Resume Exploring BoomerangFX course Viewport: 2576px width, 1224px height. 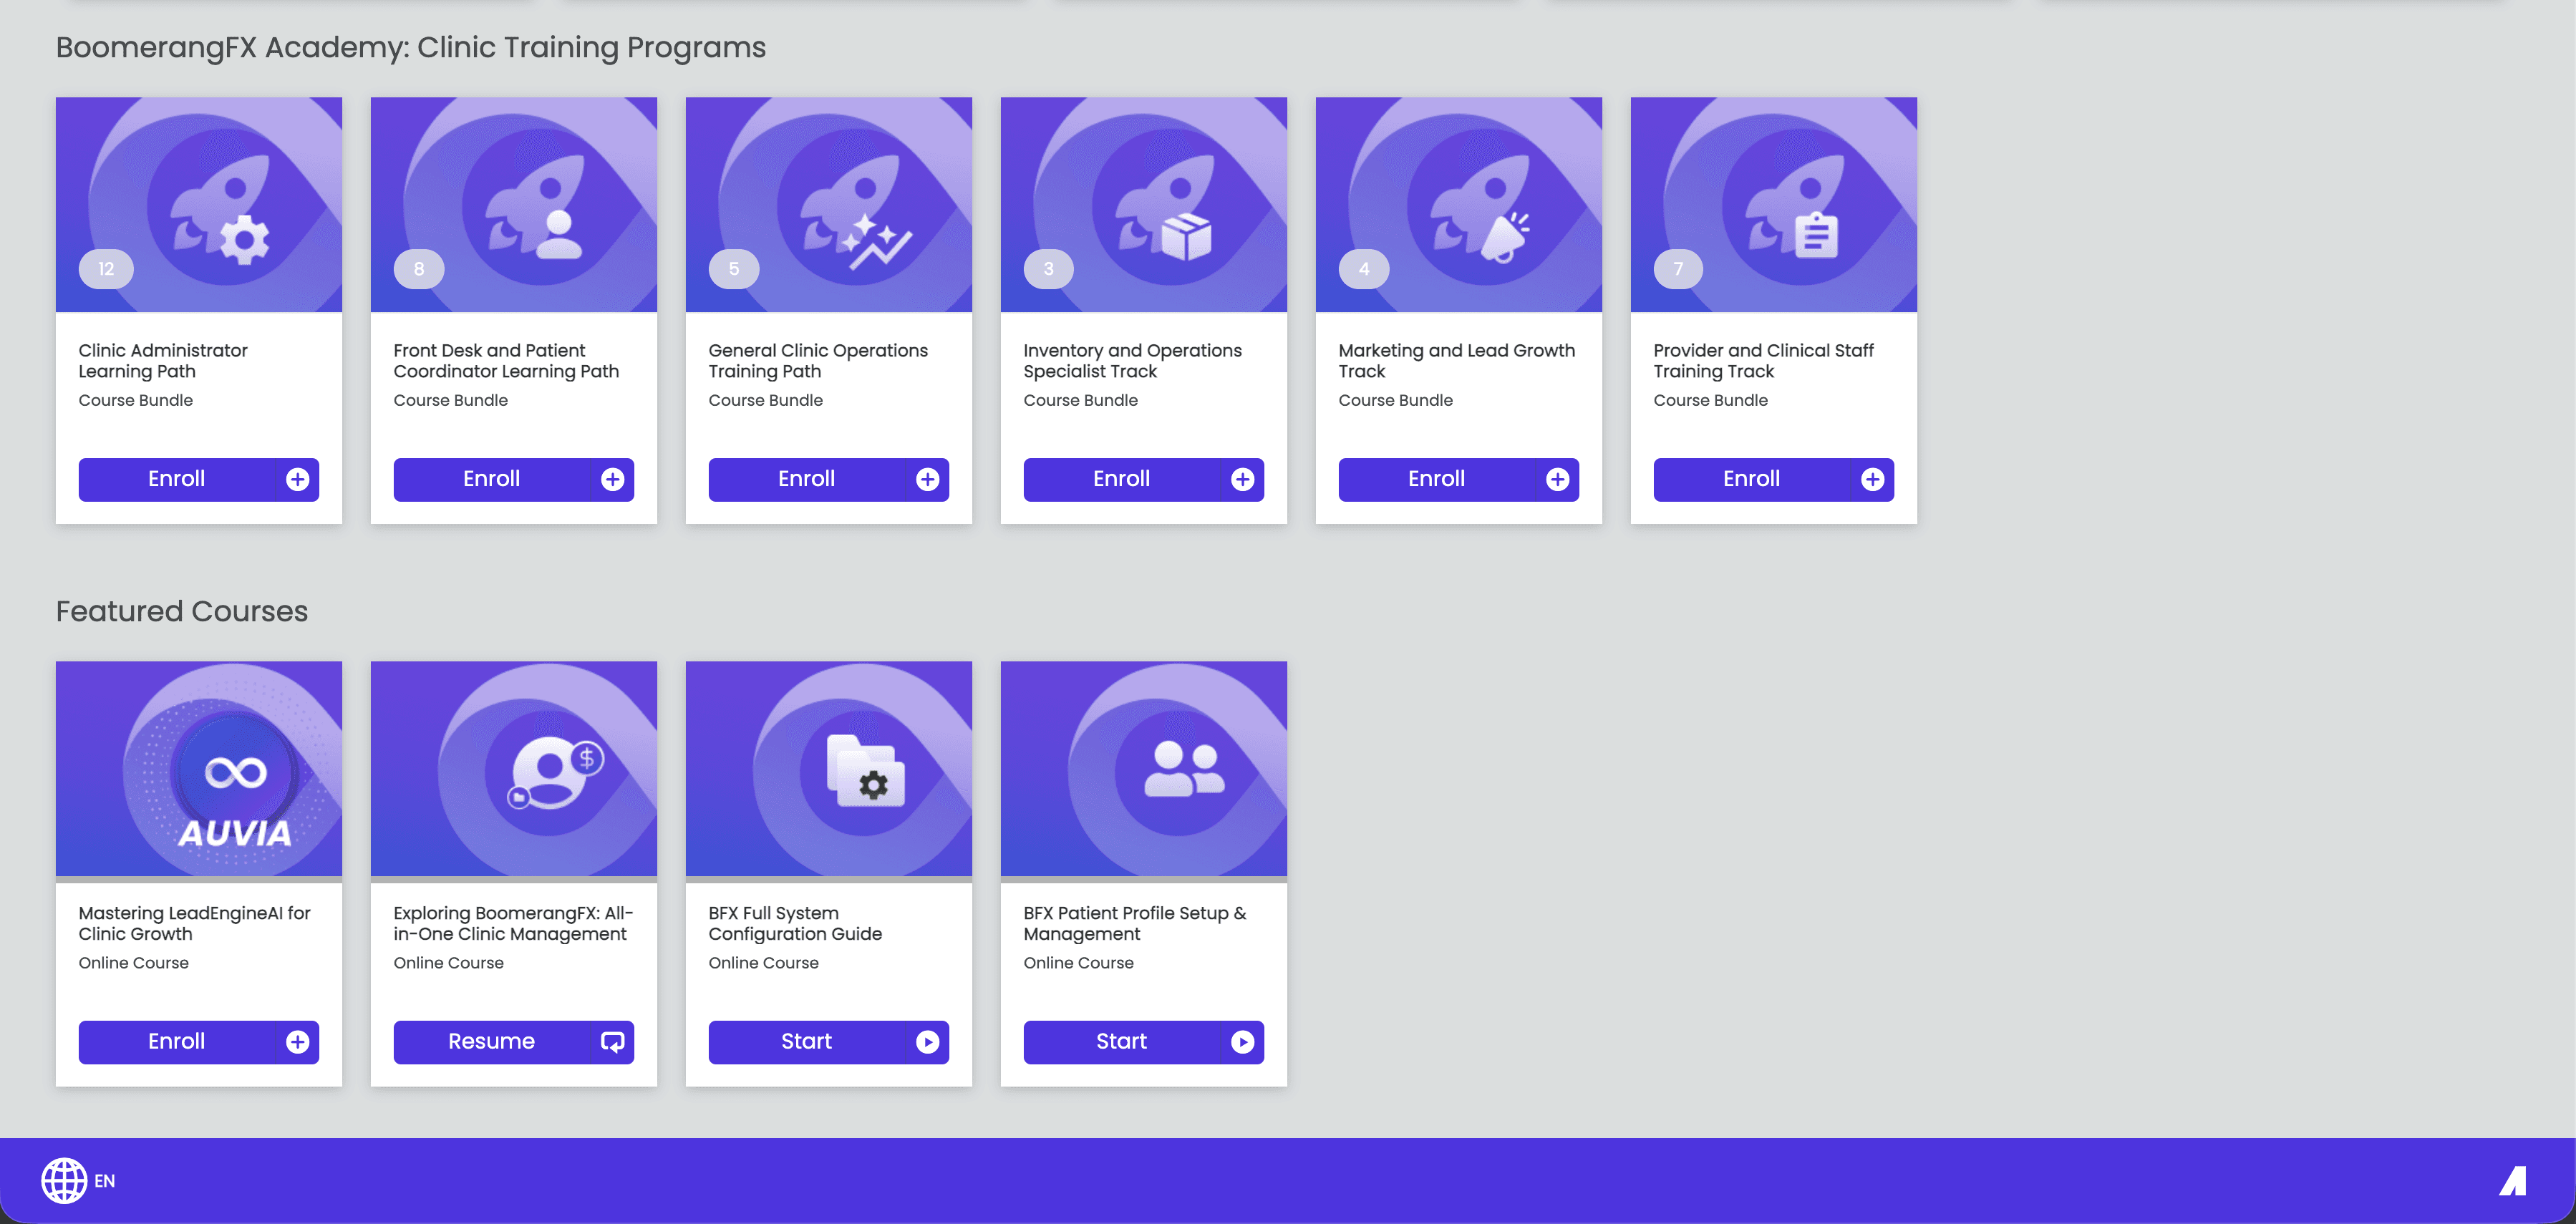491,1042
